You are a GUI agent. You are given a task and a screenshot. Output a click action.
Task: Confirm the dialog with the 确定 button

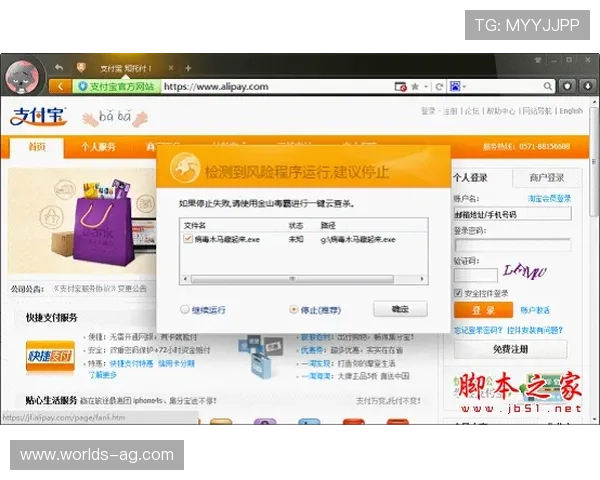tap(400, 309)
